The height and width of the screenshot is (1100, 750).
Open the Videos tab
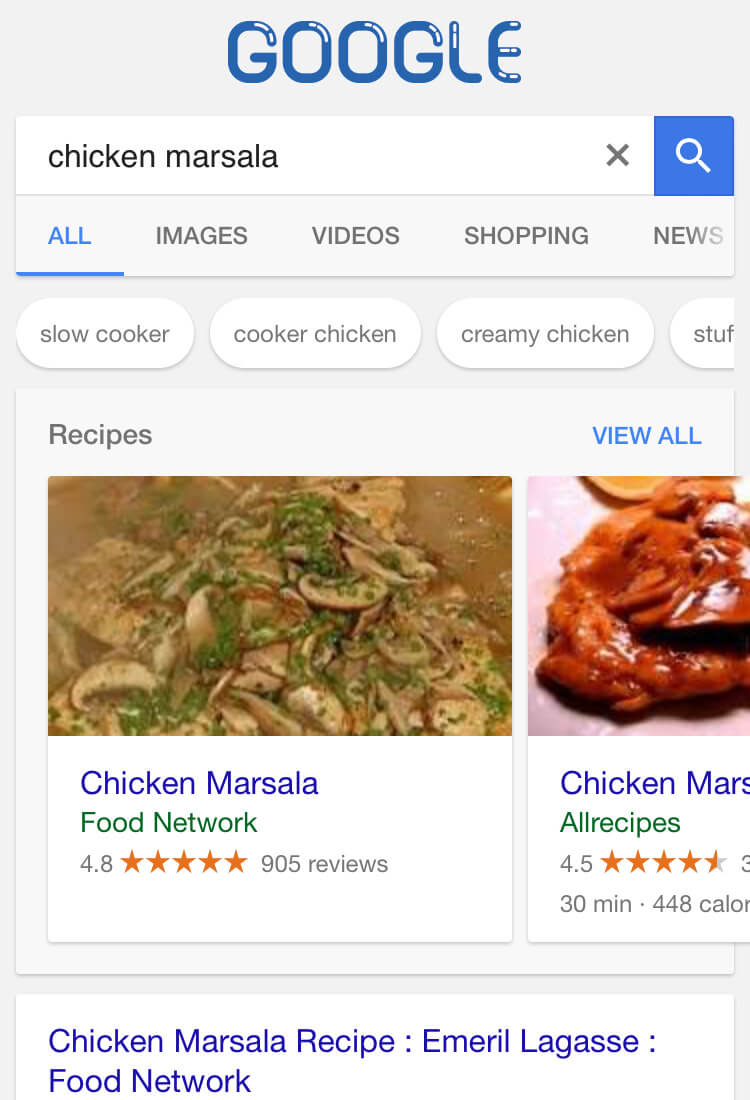click(355, 236)
